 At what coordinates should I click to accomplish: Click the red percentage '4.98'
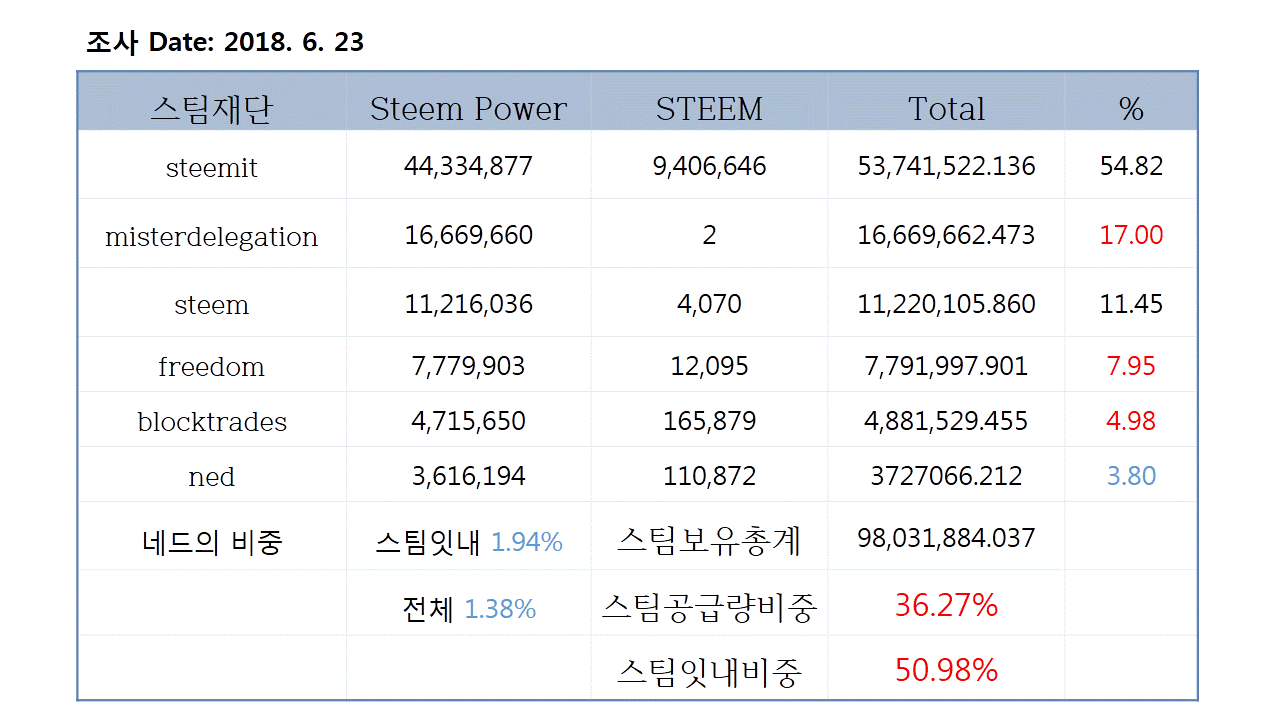(x=1131, y=421)
